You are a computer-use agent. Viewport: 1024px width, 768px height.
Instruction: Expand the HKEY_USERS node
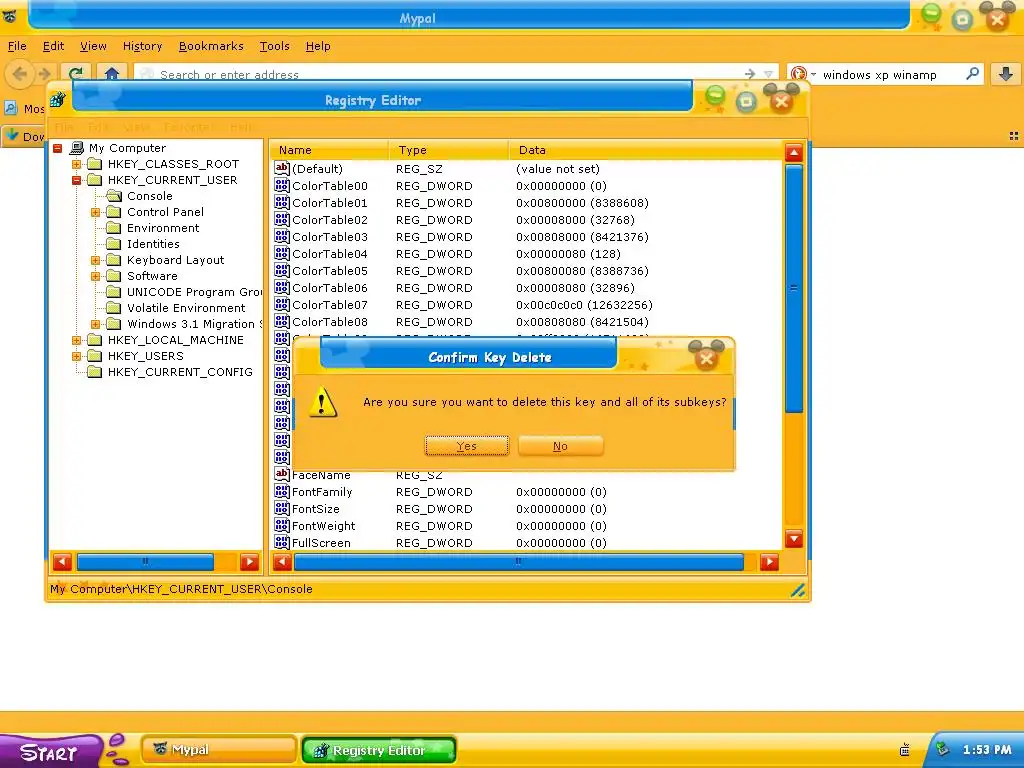point(76,356)
